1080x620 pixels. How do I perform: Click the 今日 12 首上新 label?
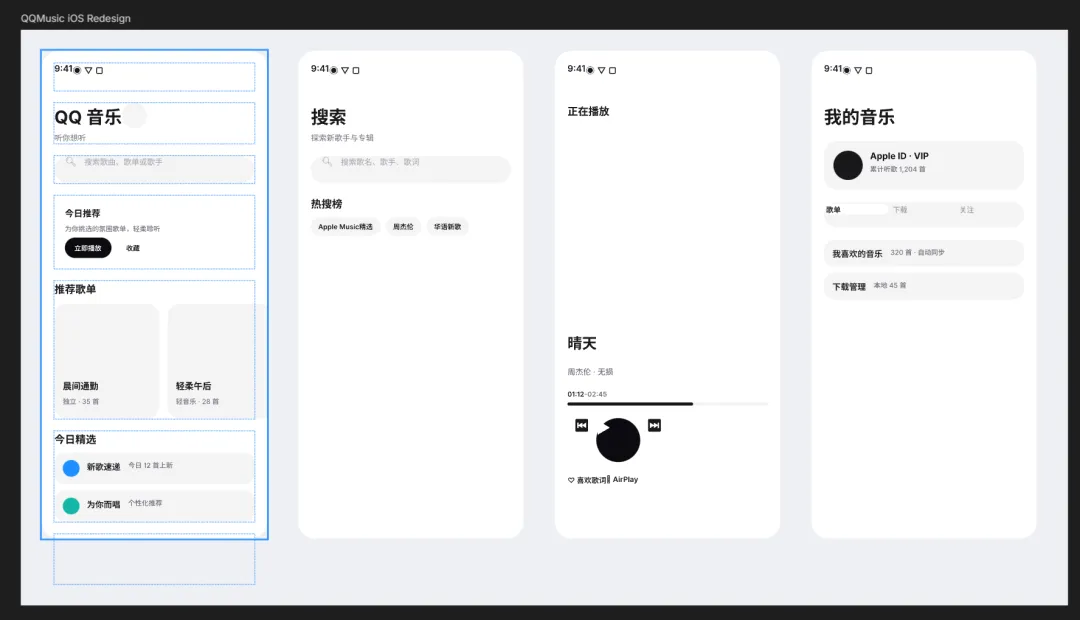pyautogui.click(x=151, y=466)
